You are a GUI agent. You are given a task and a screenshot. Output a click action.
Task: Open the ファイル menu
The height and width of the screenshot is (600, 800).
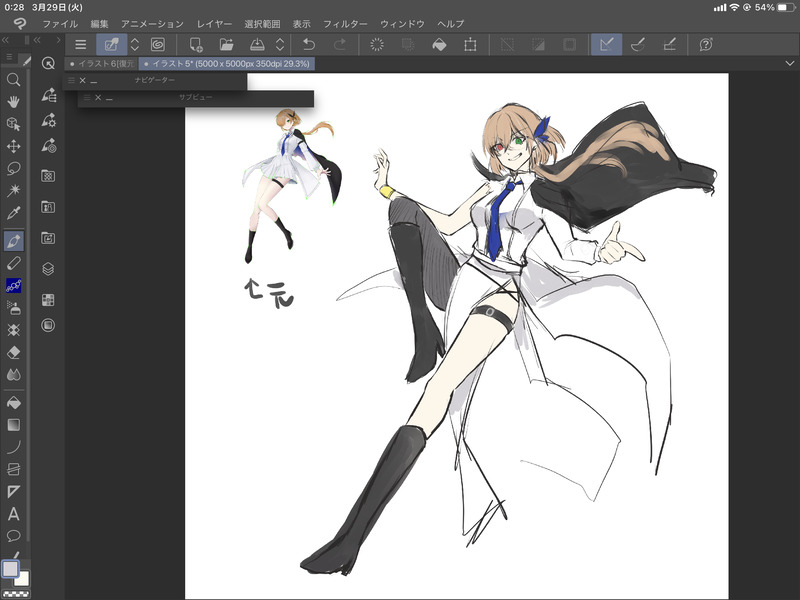[60, 24]
